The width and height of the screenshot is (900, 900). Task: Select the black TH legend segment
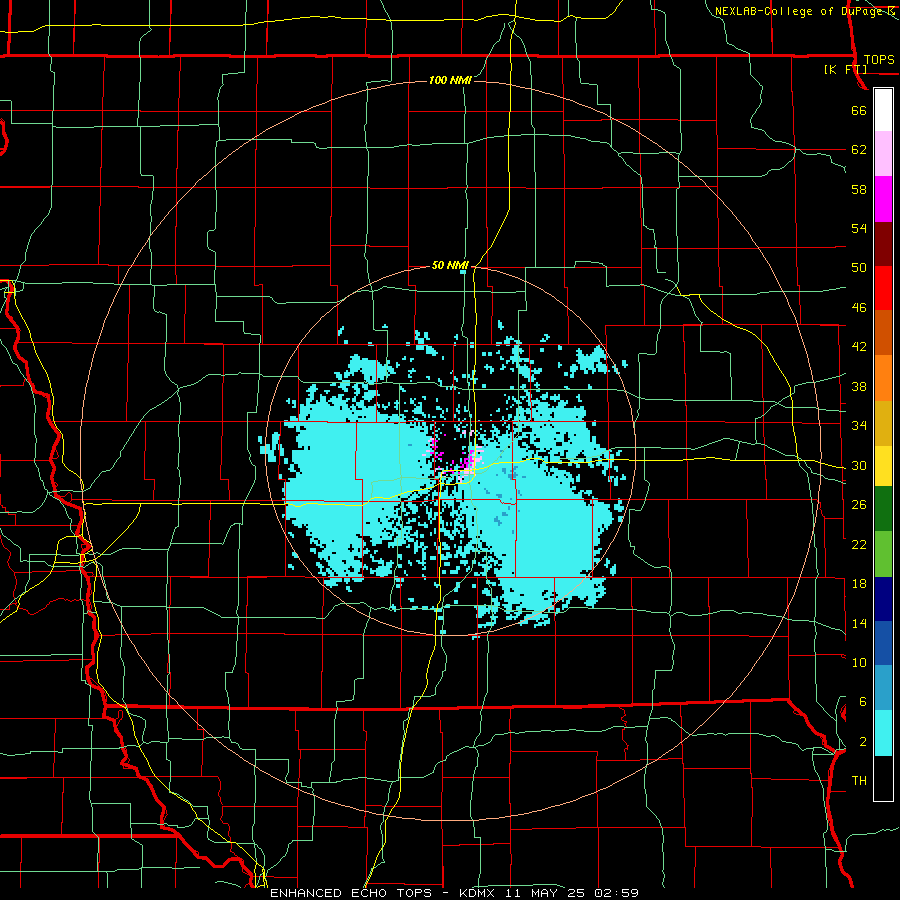[883, 778]
